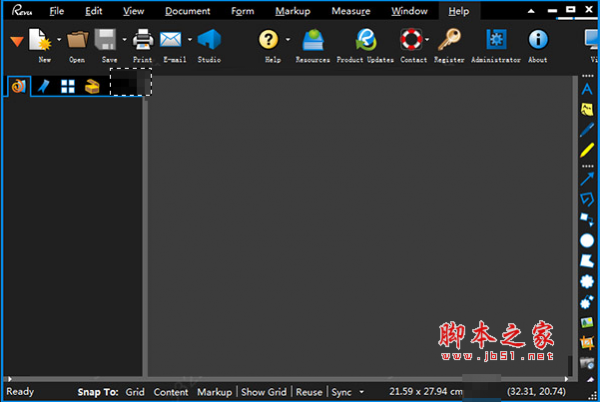The image size is (600, 402).
Task: Click the Print icon
Action: [143, 41]
